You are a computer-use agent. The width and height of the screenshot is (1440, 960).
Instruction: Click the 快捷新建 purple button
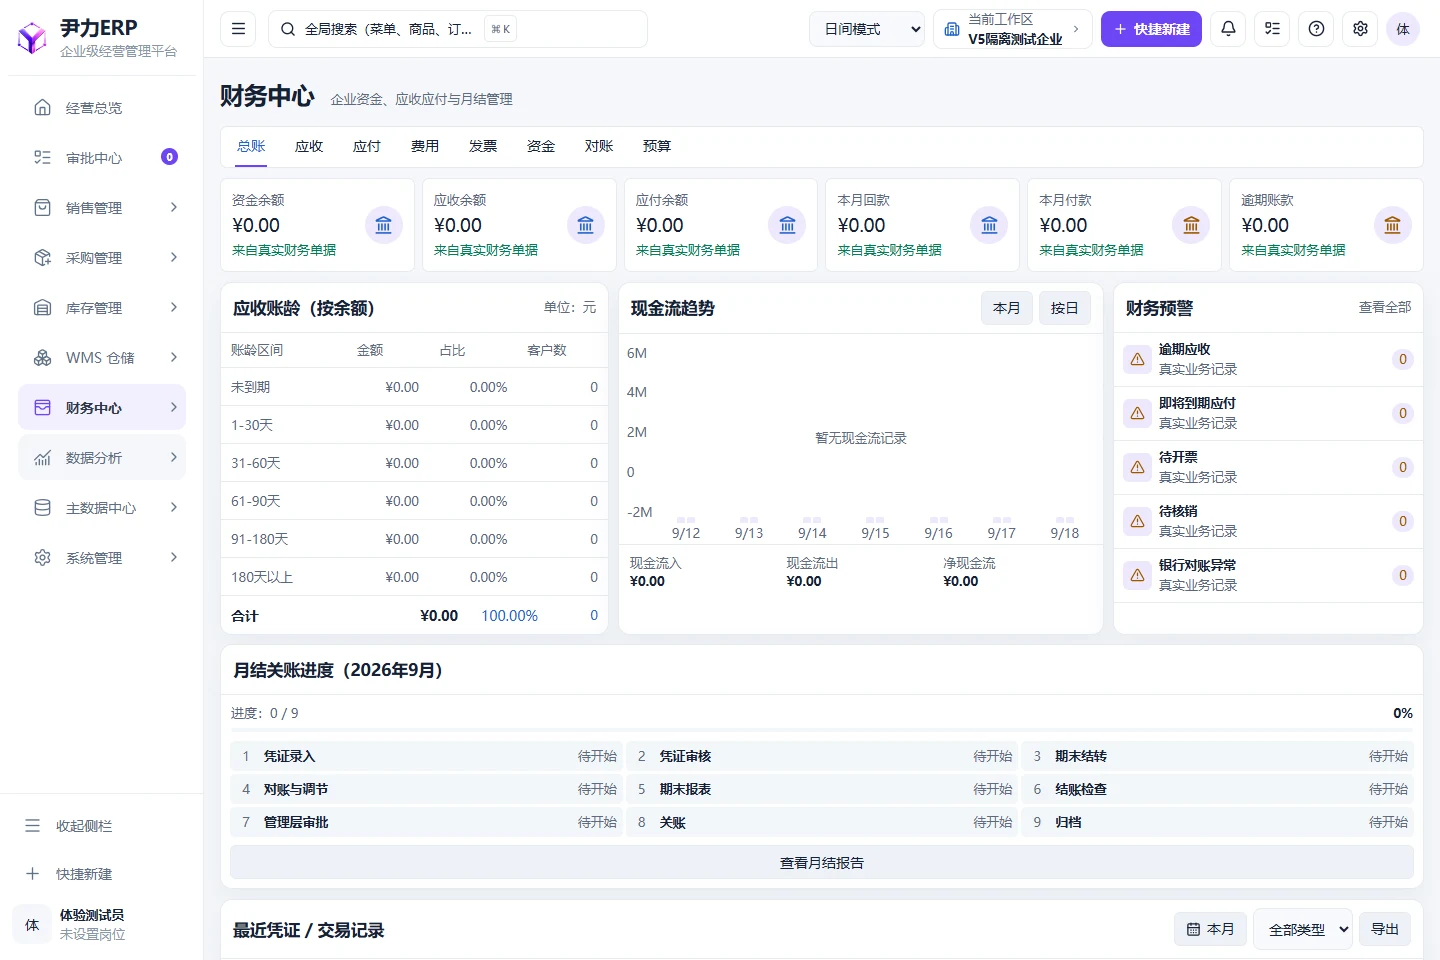1151,29
